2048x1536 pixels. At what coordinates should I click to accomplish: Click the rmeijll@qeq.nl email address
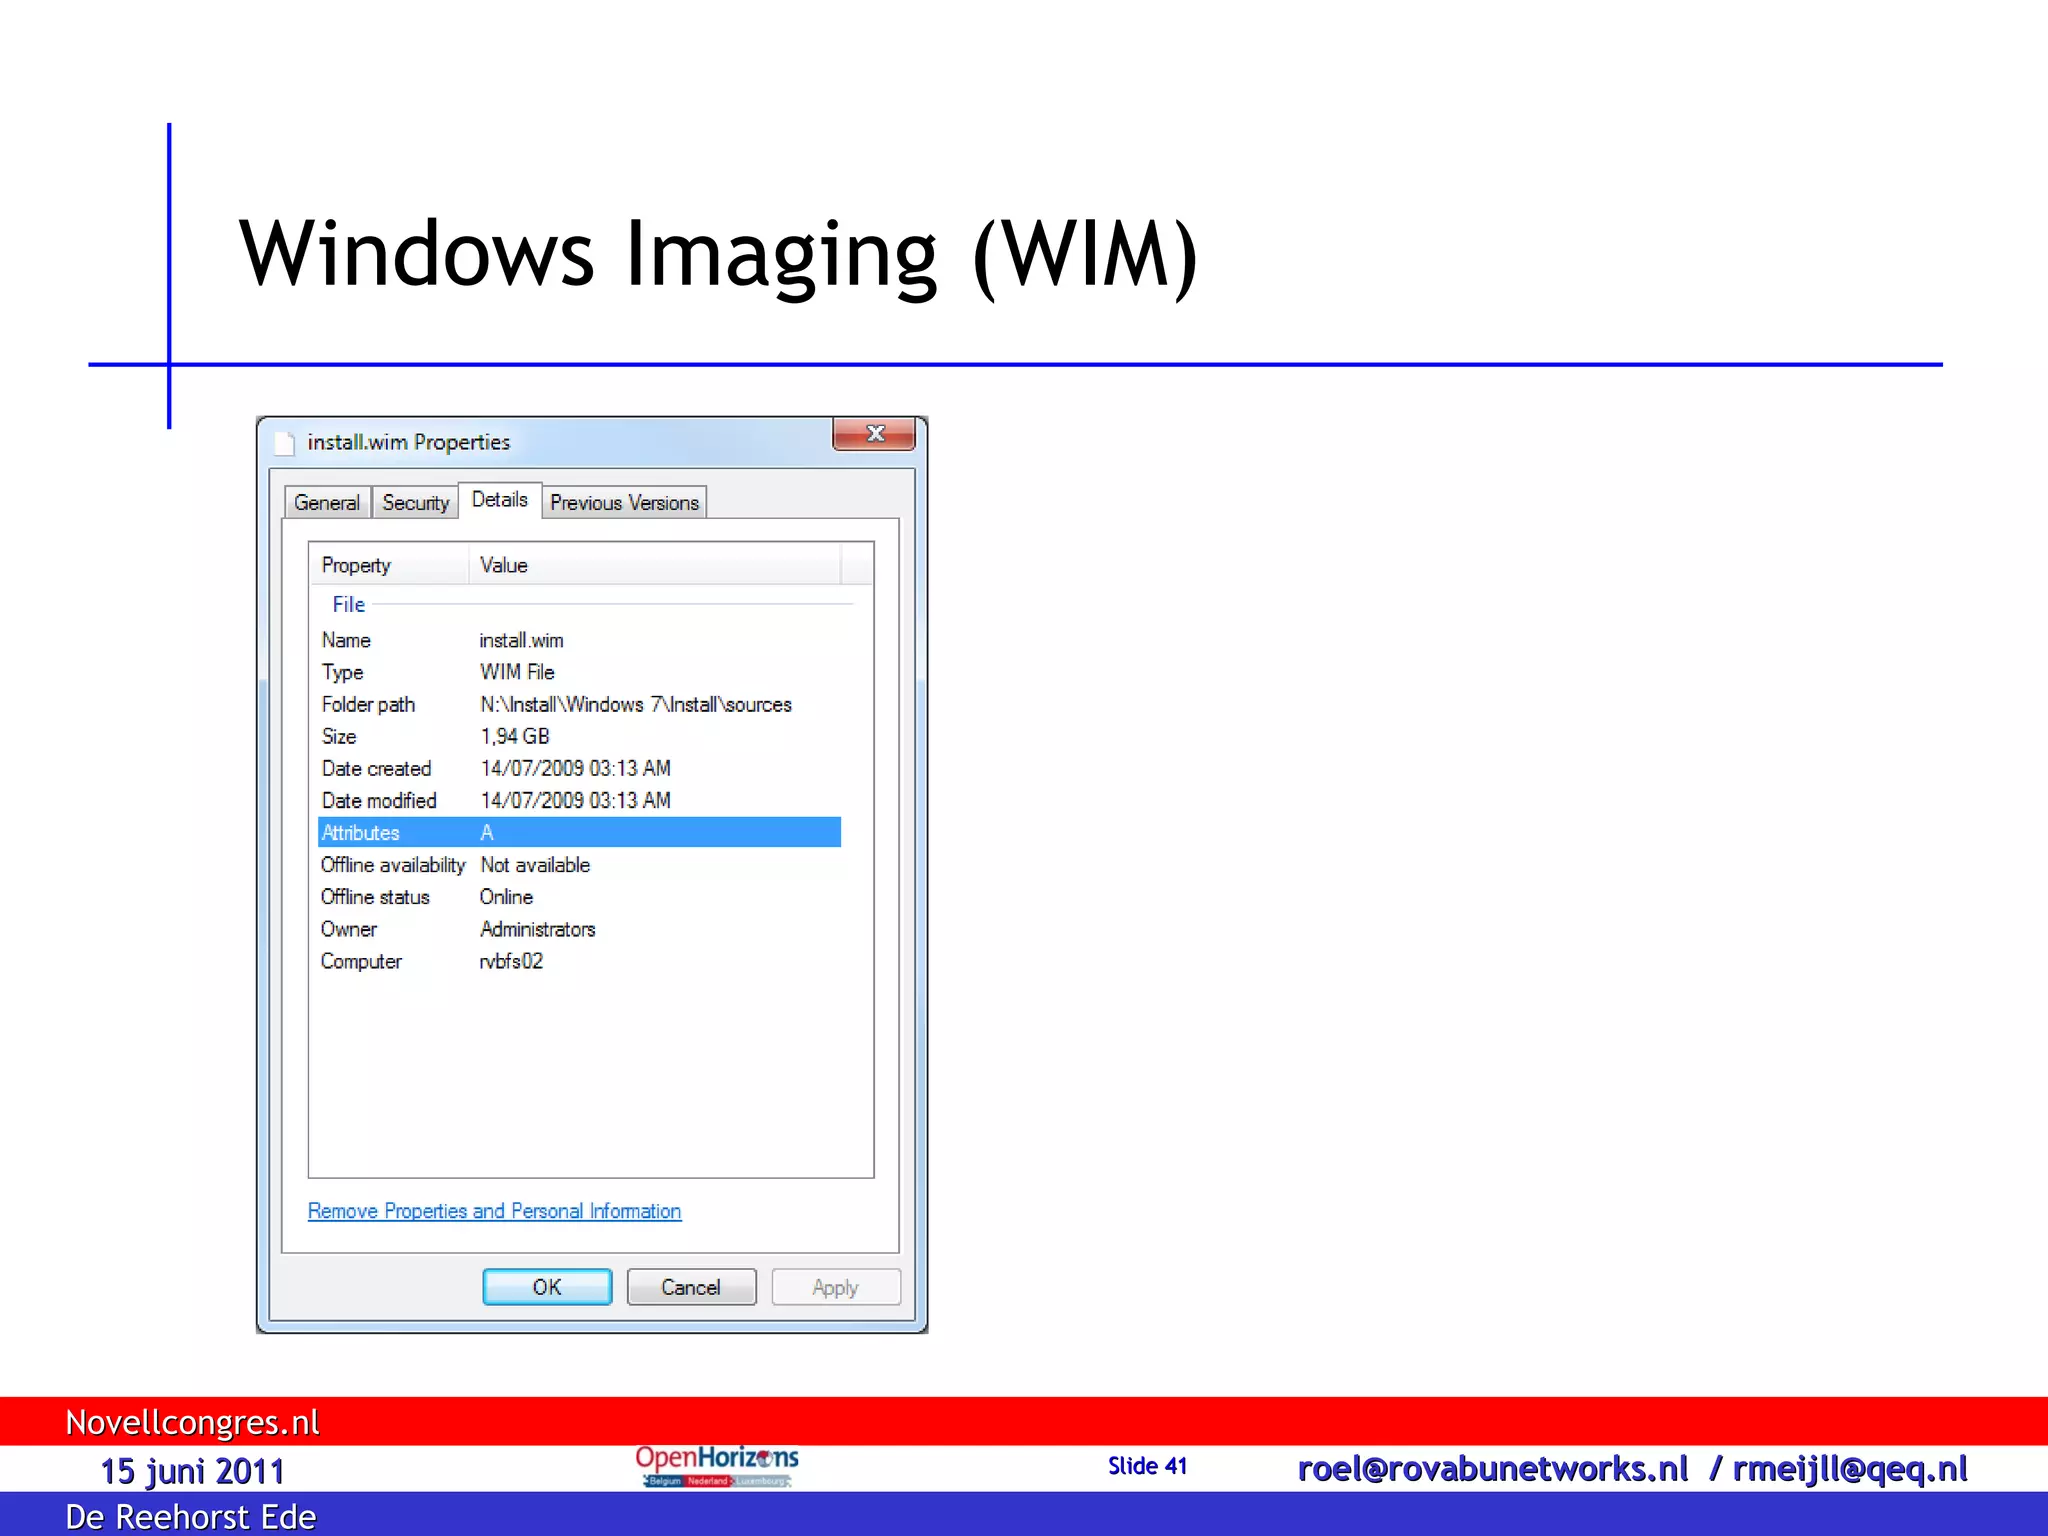1849,1469
